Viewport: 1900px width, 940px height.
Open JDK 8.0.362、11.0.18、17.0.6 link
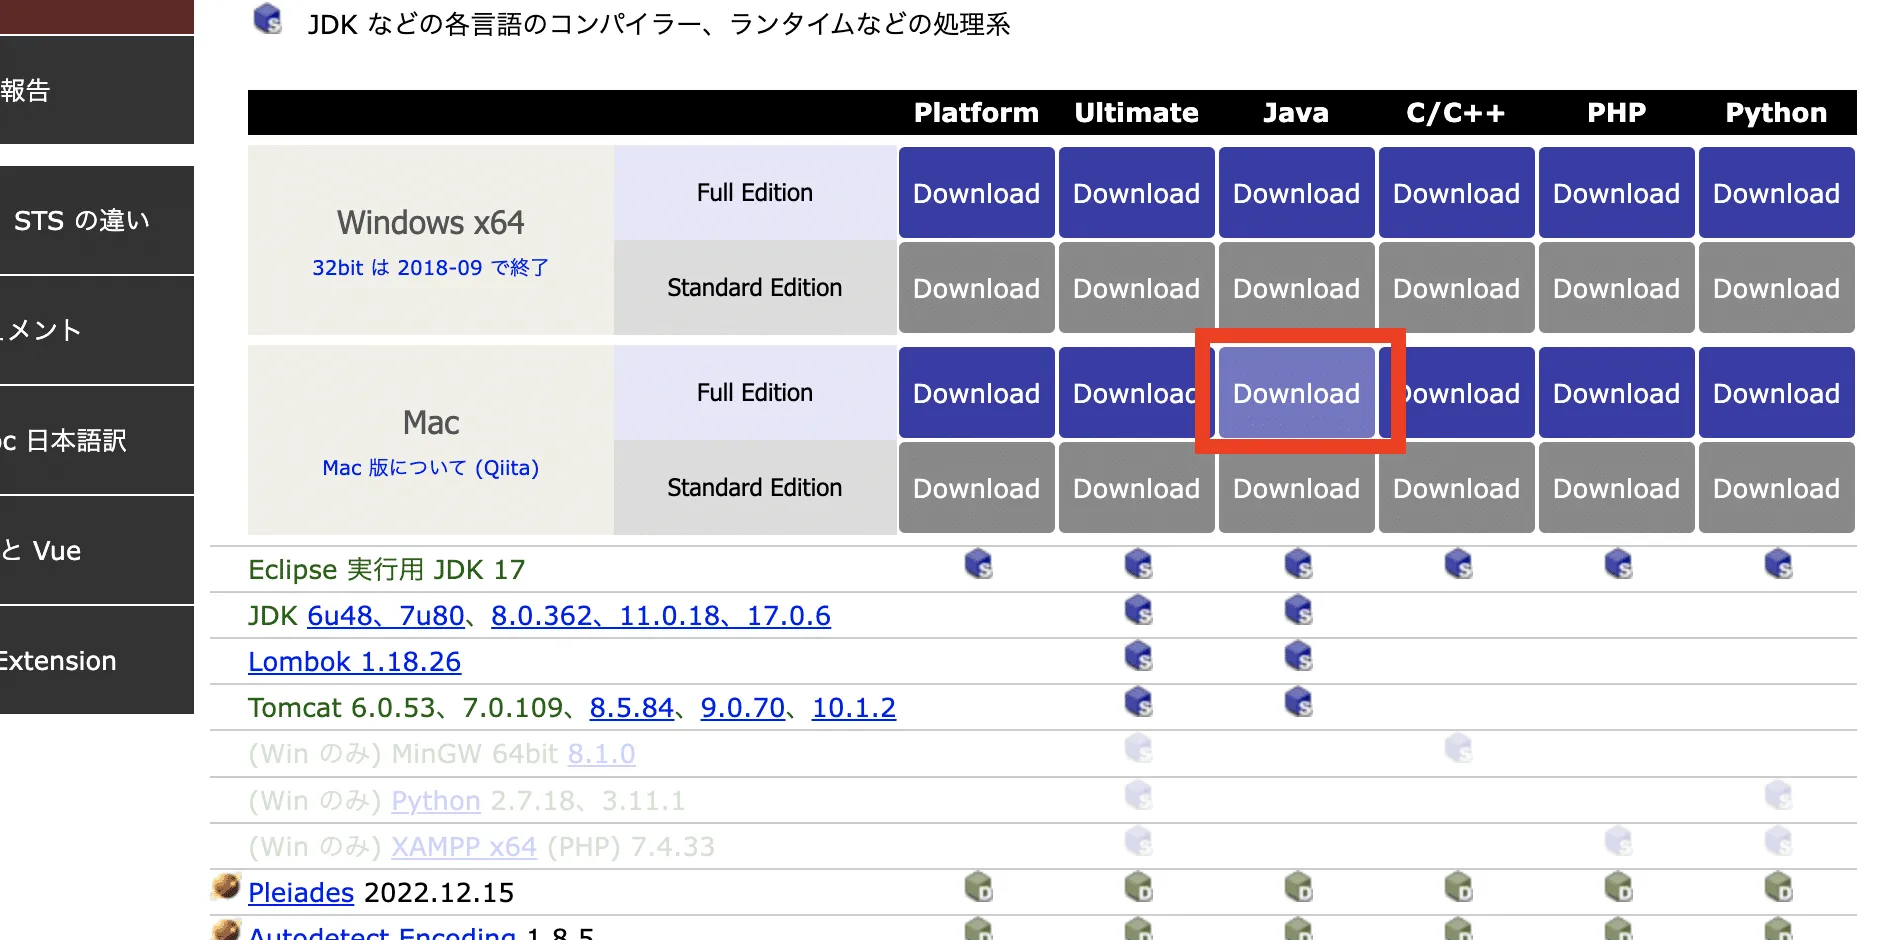661,616
